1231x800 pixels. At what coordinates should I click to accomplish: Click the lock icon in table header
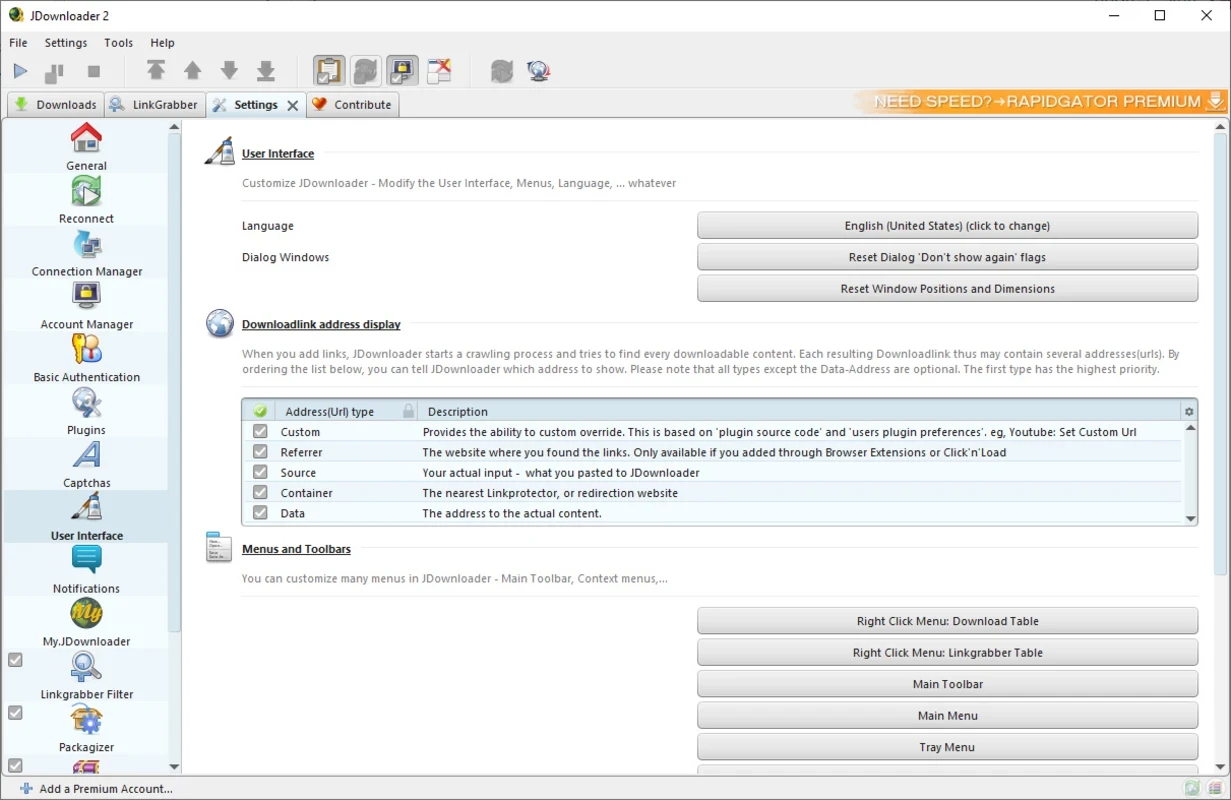click(x=408, y=411)
